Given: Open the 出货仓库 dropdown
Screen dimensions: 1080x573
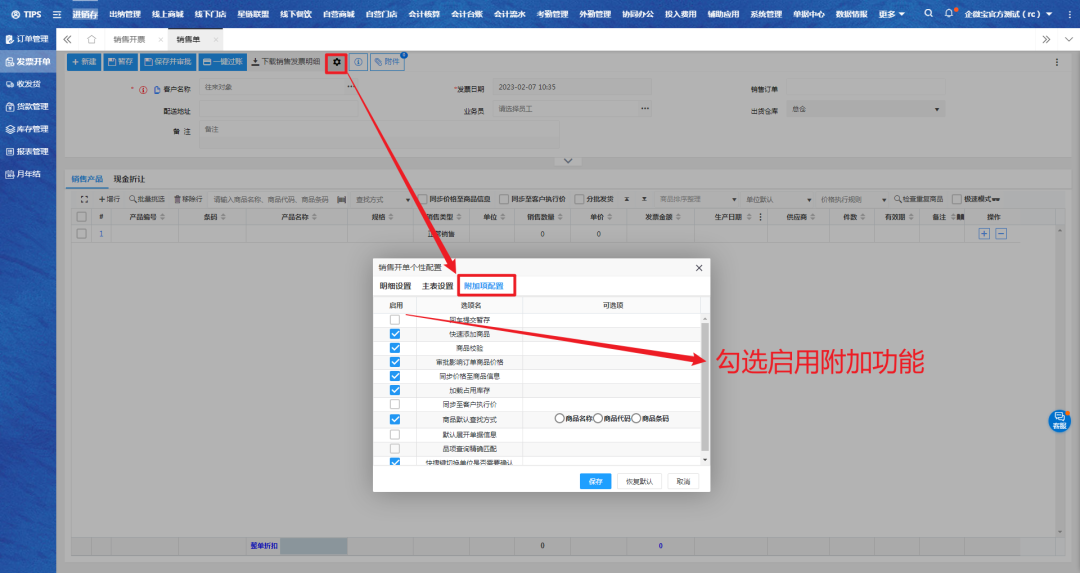Looking at the screenshot, I should (x=937, y=109).
